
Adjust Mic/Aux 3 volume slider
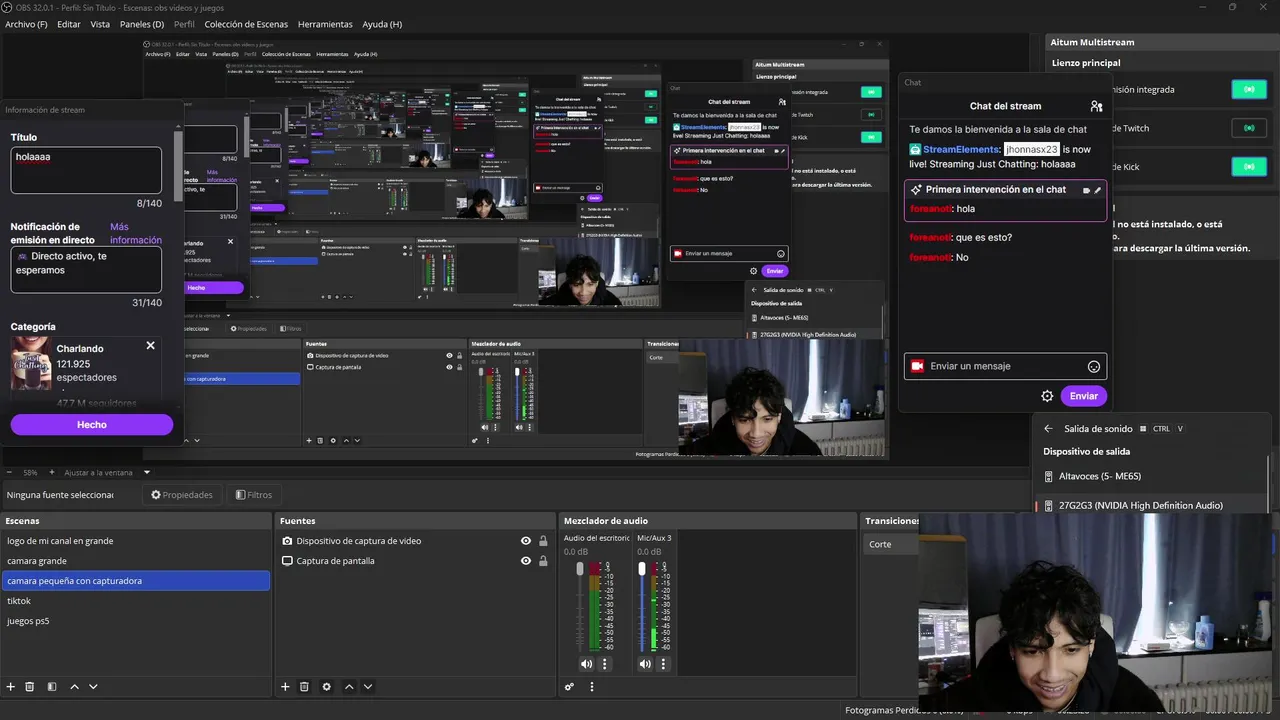pyautogui.click(x=642, y=569)
